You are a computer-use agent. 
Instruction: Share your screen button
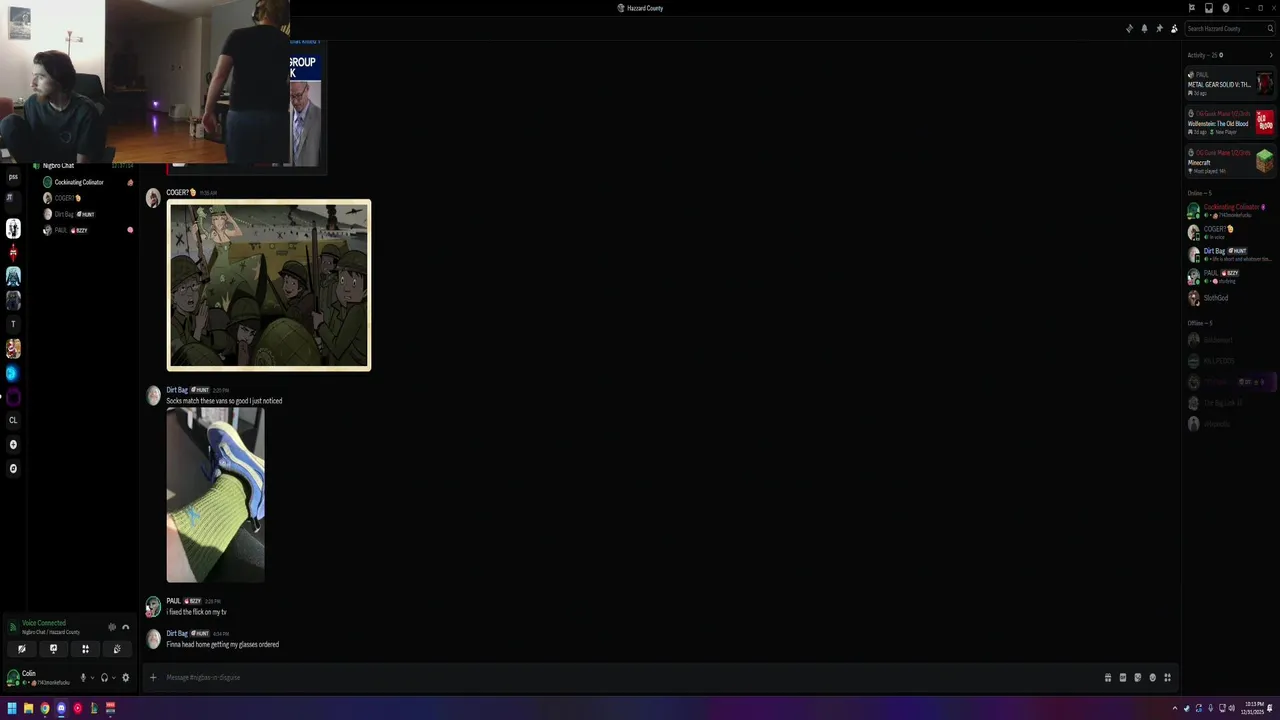tap(54, 649)
